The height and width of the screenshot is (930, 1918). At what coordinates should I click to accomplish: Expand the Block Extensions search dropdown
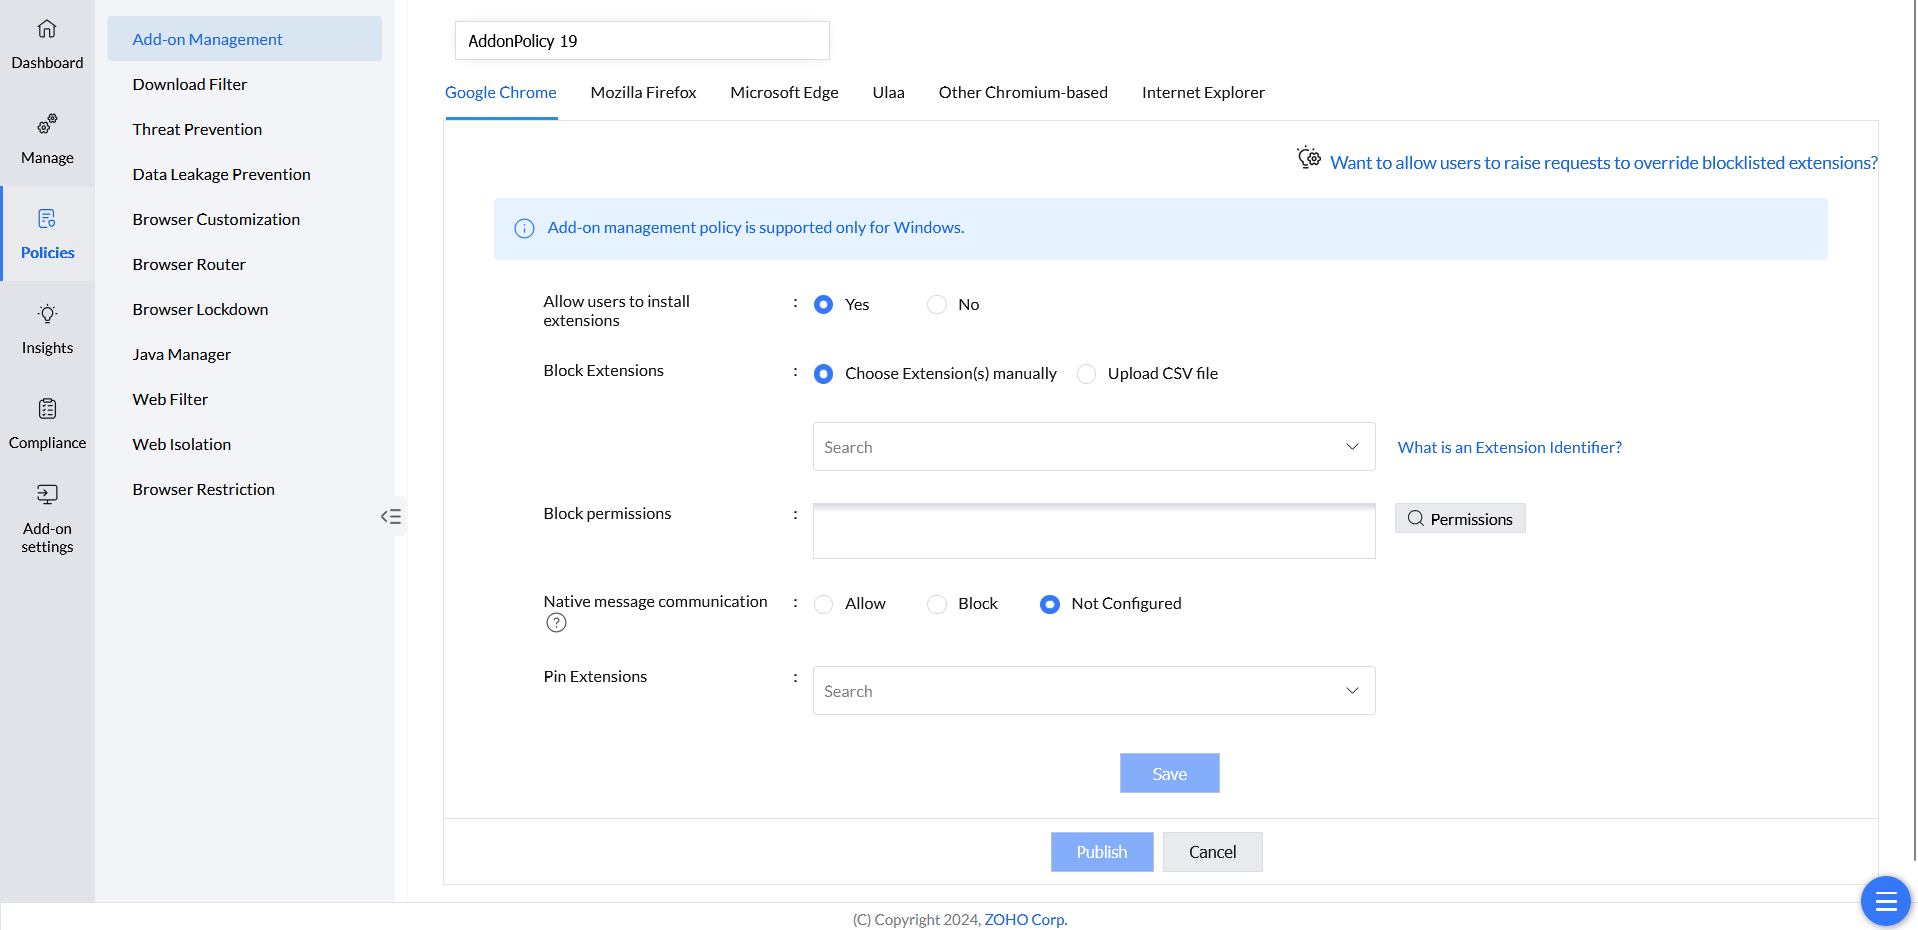coord(1352,447)
